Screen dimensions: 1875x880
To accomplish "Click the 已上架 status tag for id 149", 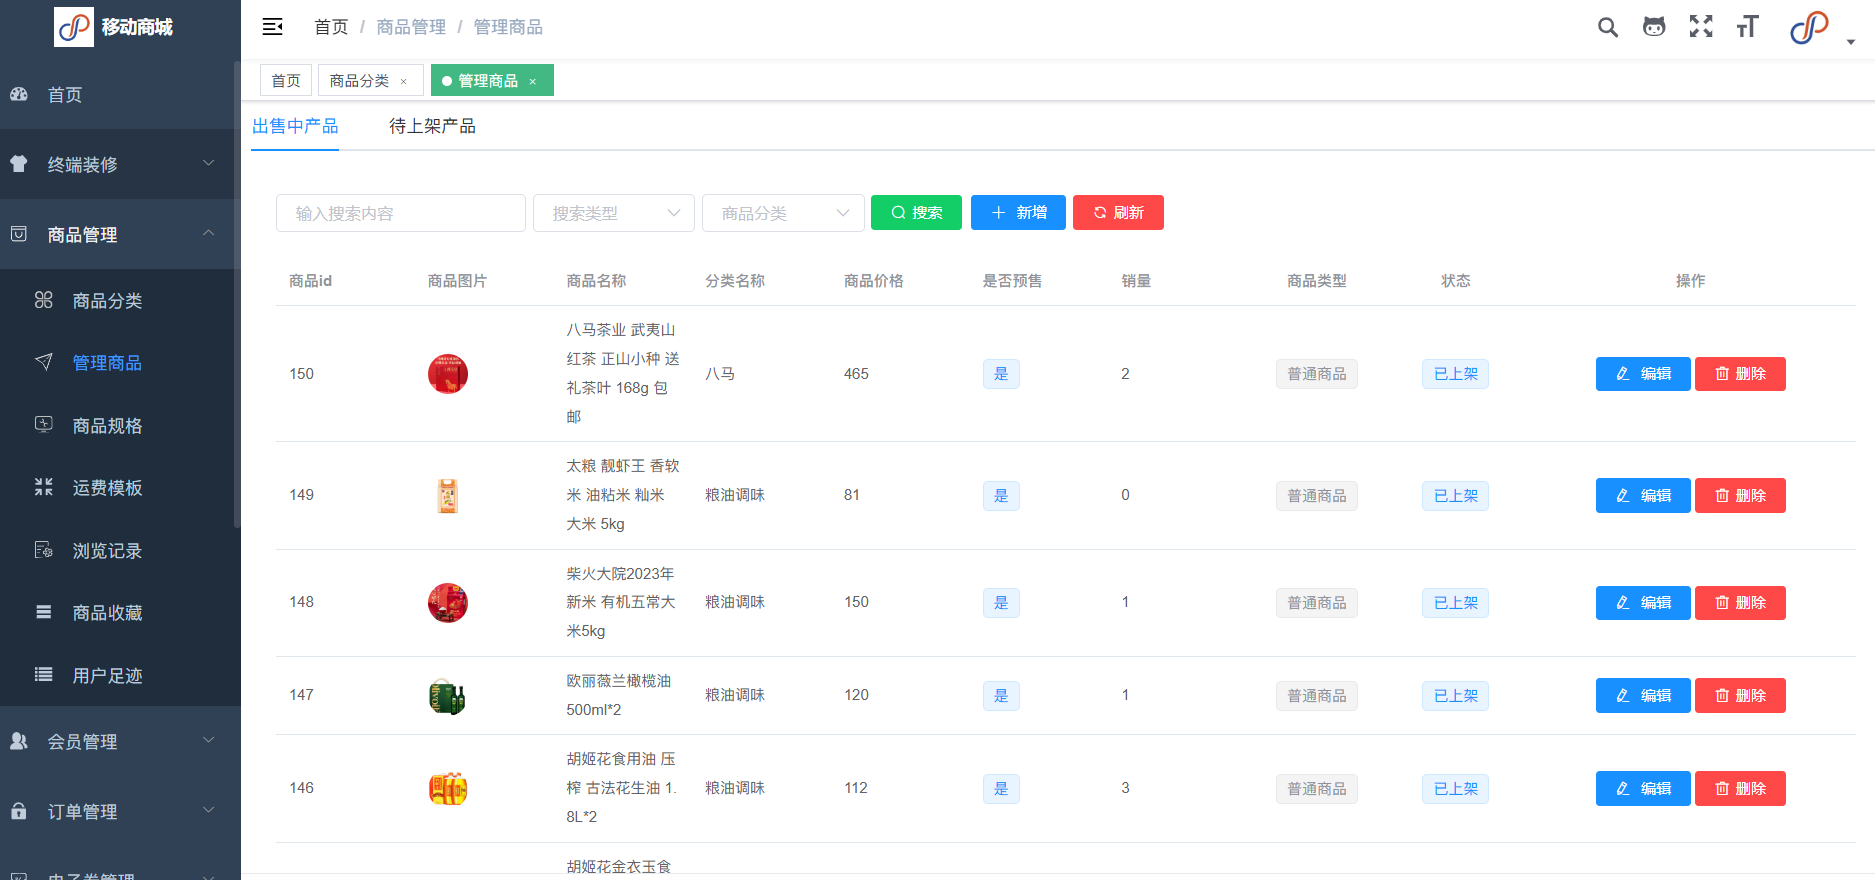I will (1455, 496).
